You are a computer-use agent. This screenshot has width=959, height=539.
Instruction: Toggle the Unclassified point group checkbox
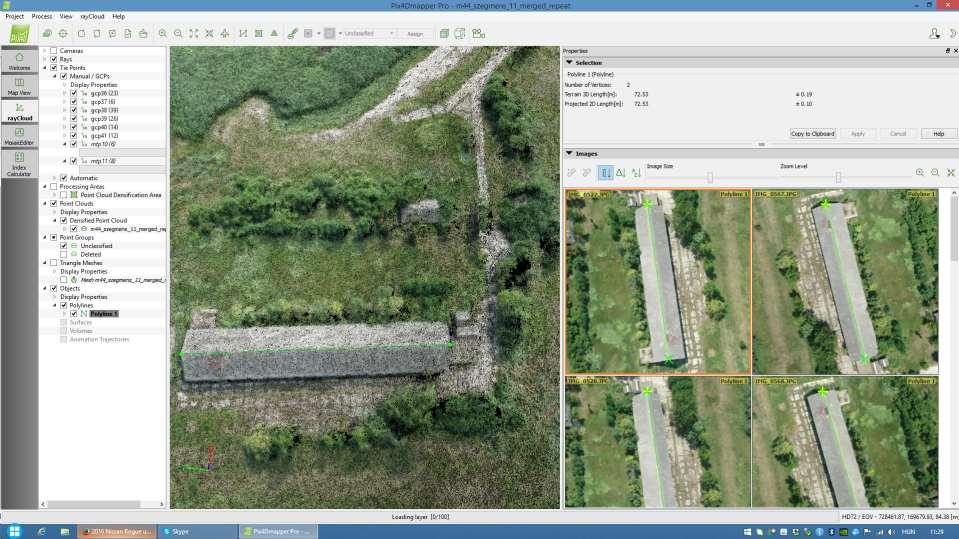tap(64, 246)
